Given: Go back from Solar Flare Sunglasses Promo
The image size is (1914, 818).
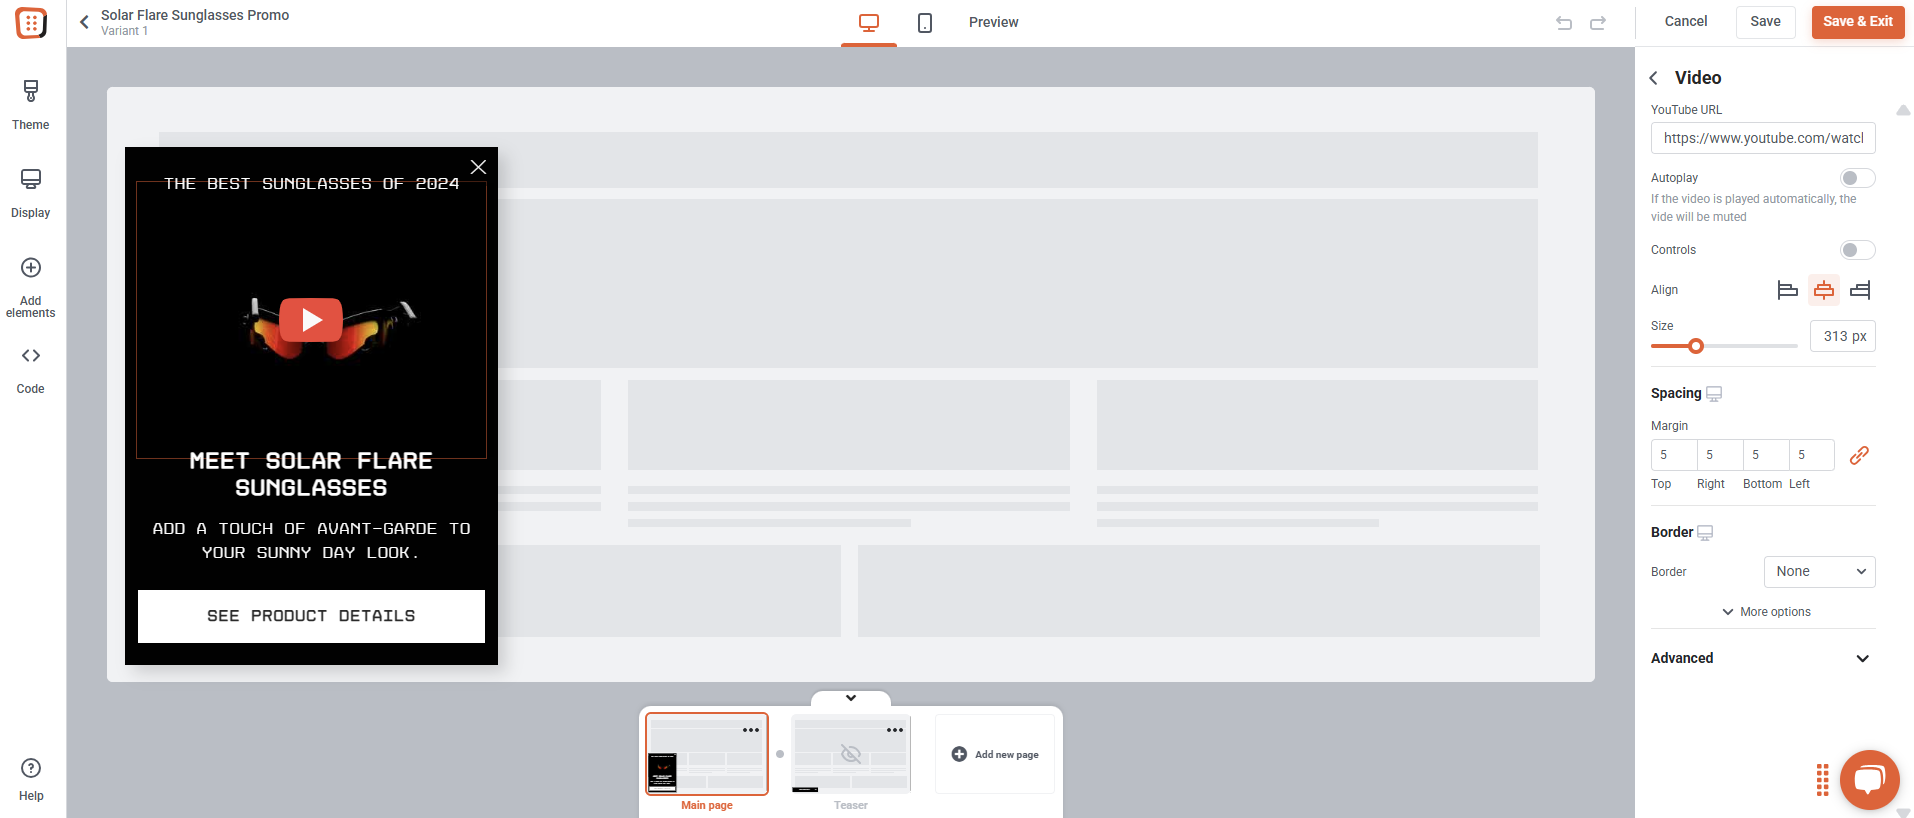Looking at the screenshot, I should (85, 22).
